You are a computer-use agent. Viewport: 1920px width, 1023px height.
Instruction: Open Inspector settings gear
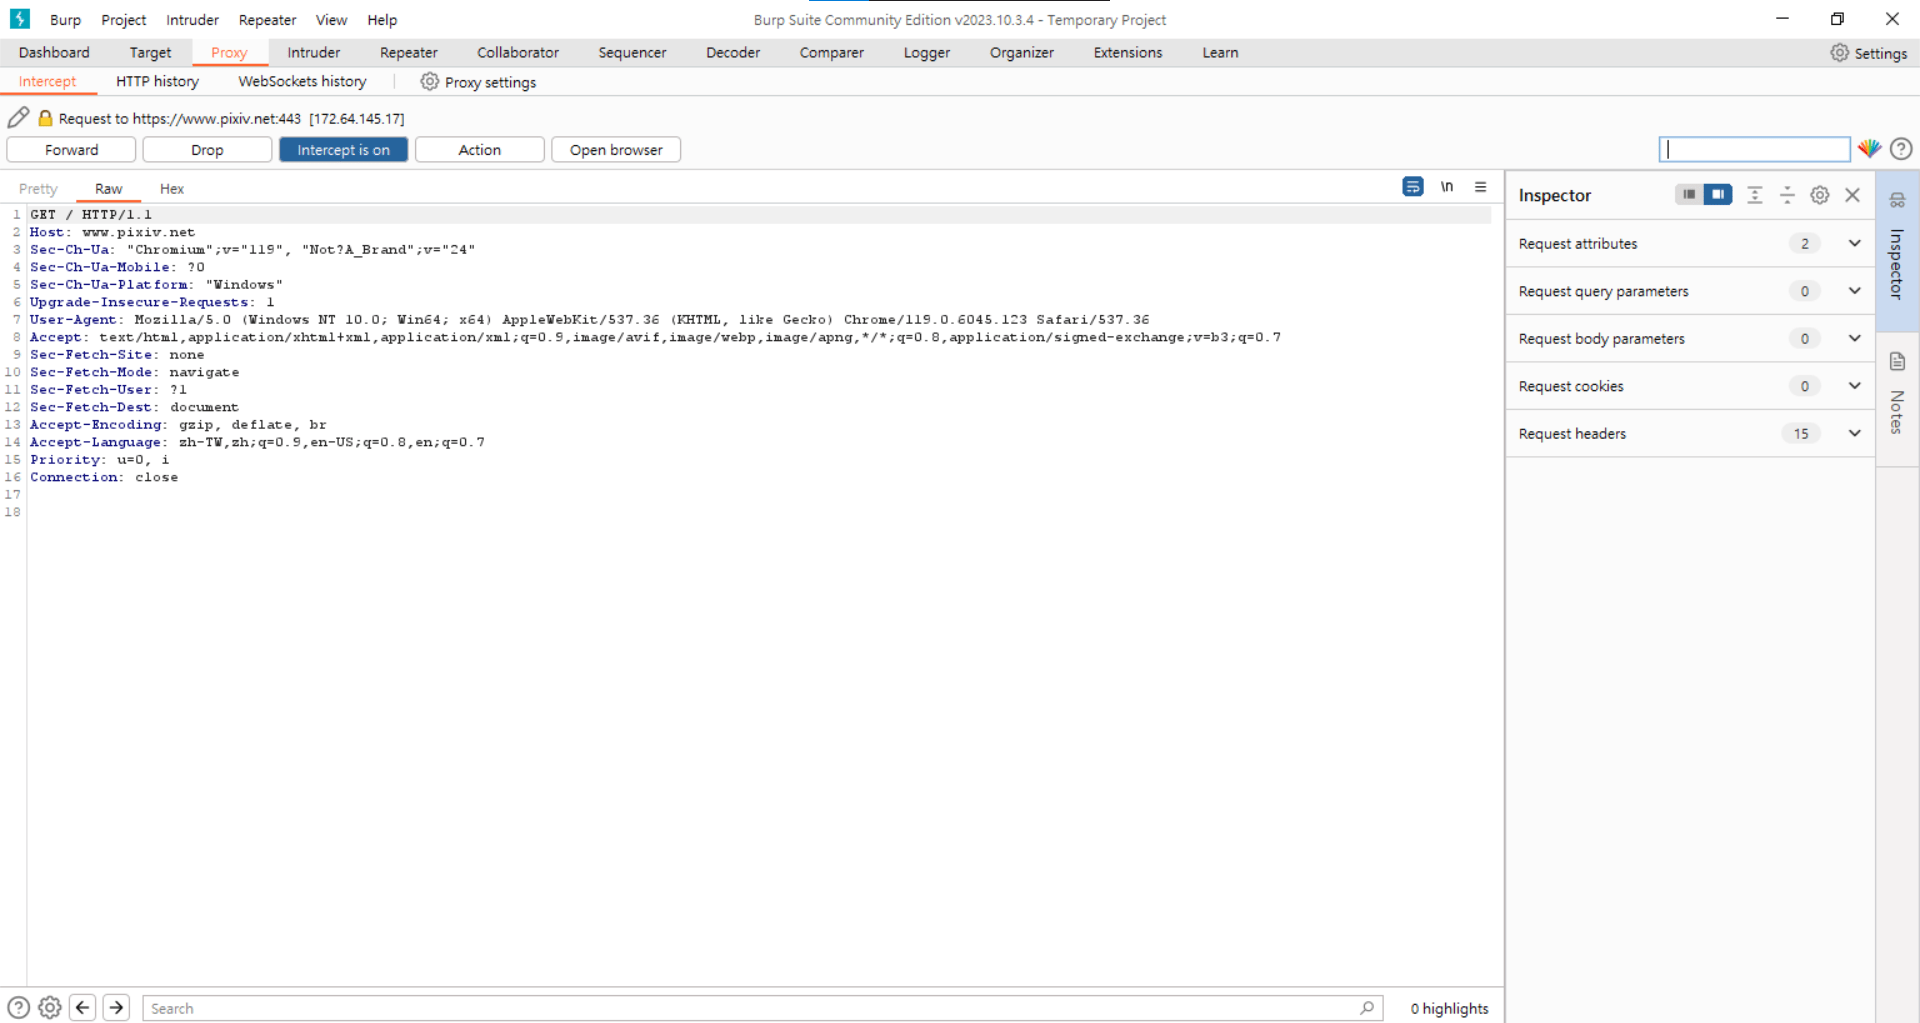1820,195
